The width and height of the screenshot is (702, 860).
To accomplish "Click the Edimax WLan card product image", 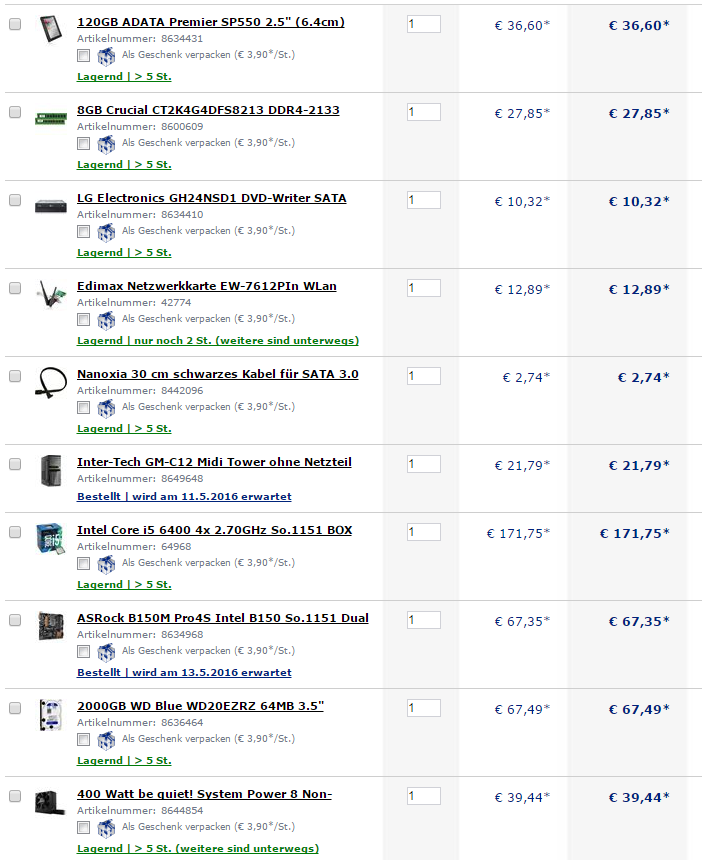I will [51, 294].
